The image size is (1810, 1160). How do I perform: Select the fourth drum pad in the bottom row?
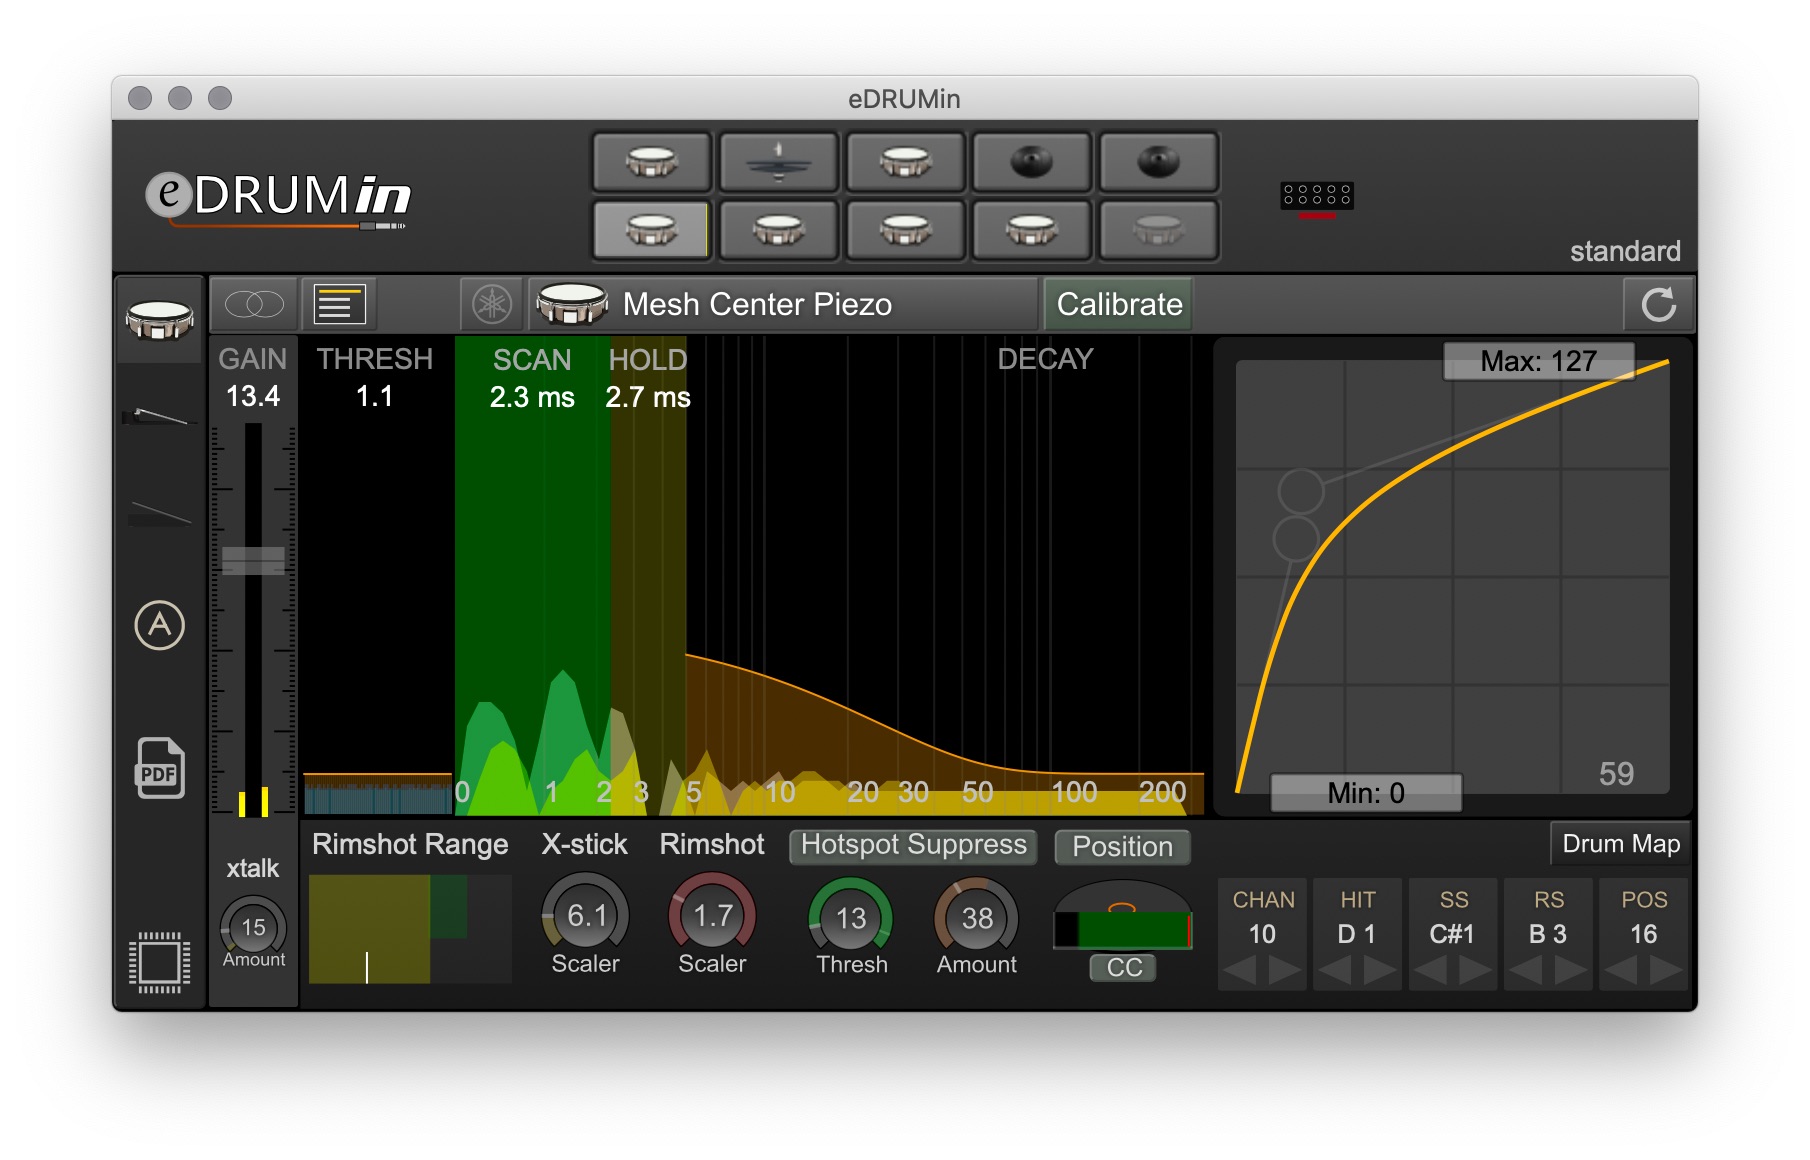tap(1032, 230)
